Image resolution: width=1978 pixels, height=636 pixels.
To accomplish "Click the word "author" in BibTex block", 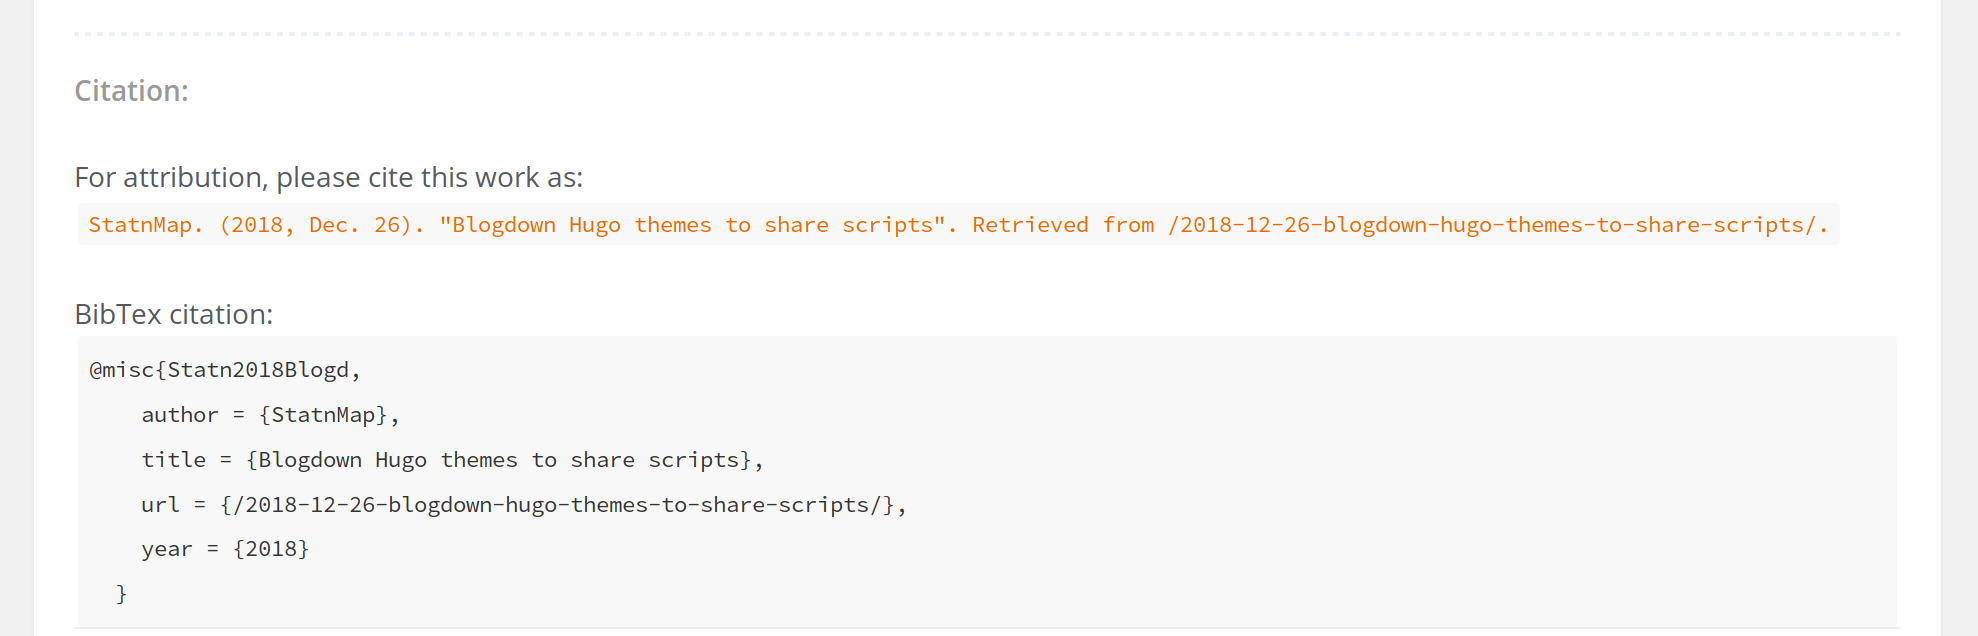I will pyautogui.click(x=180, y=415).
